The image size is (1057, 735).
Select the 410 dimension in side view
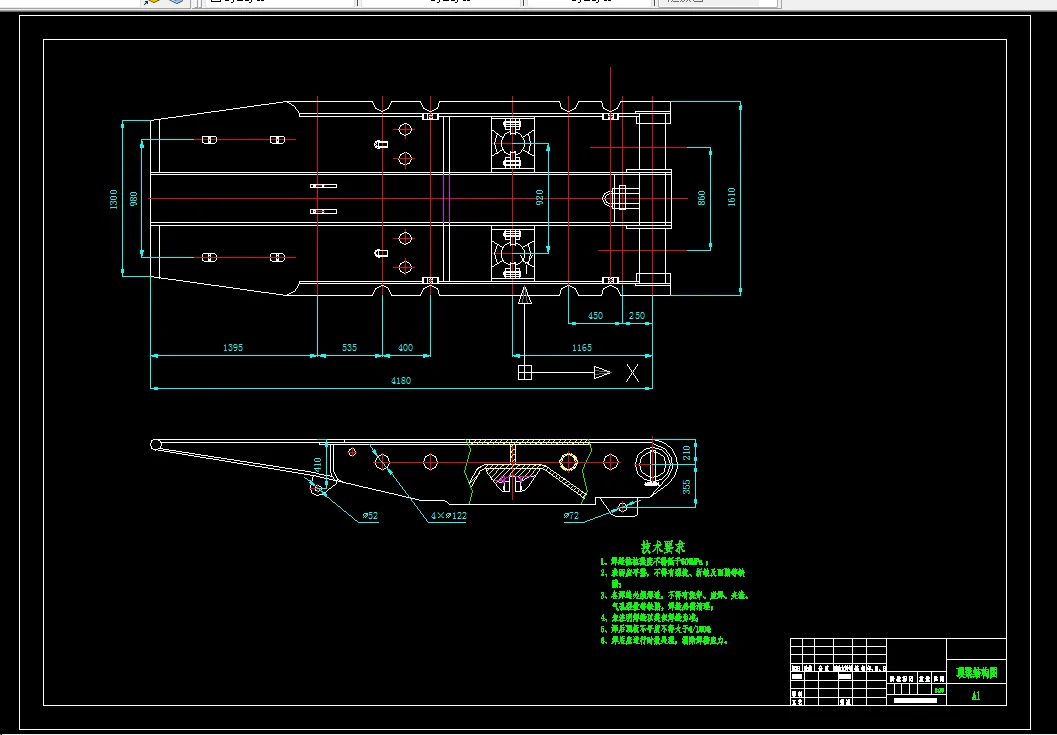tap(318, 465)
